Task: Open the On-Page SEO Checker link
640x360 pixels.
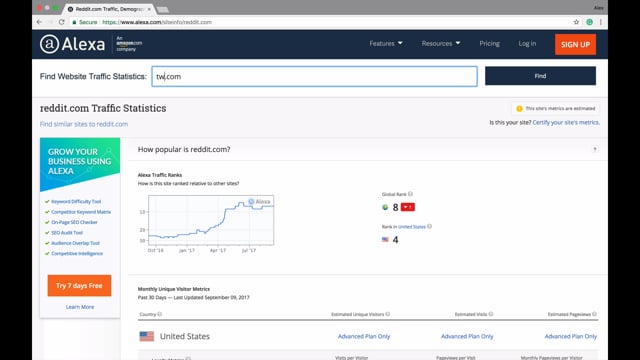Action: pos(74,222)
